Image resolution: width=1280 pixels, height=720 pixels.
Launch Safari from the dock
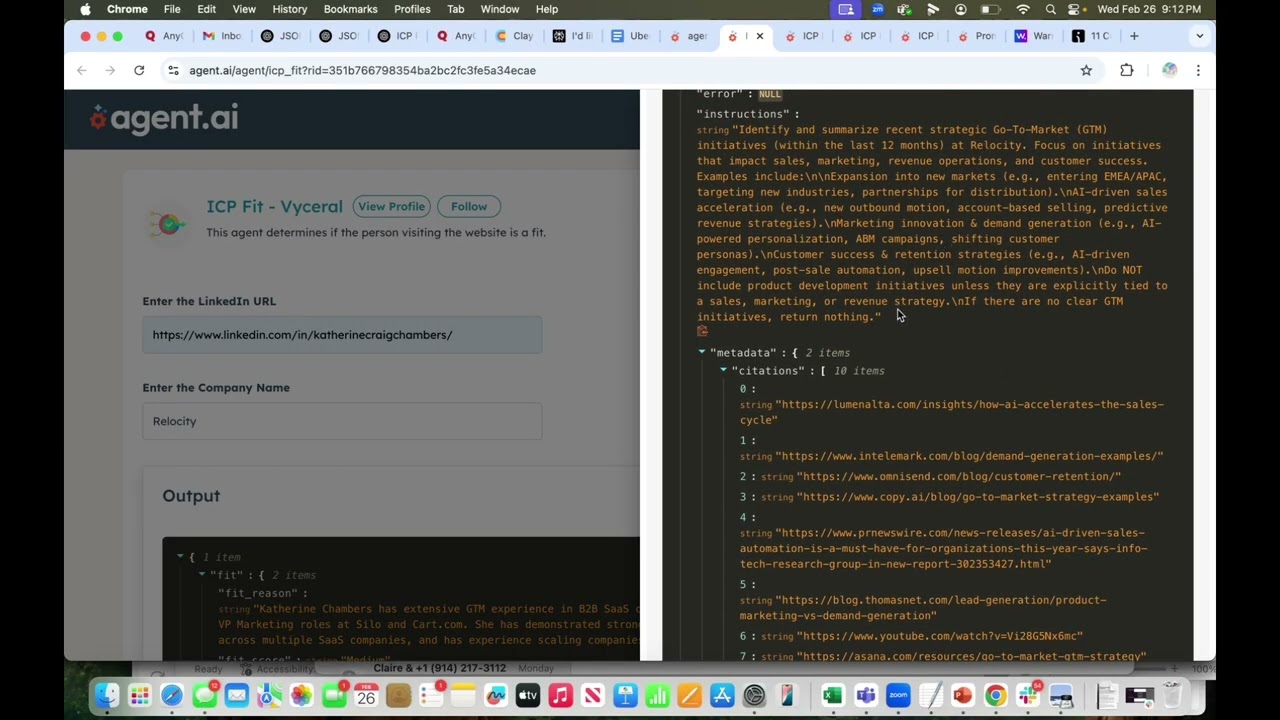click(x=172, y=695)
